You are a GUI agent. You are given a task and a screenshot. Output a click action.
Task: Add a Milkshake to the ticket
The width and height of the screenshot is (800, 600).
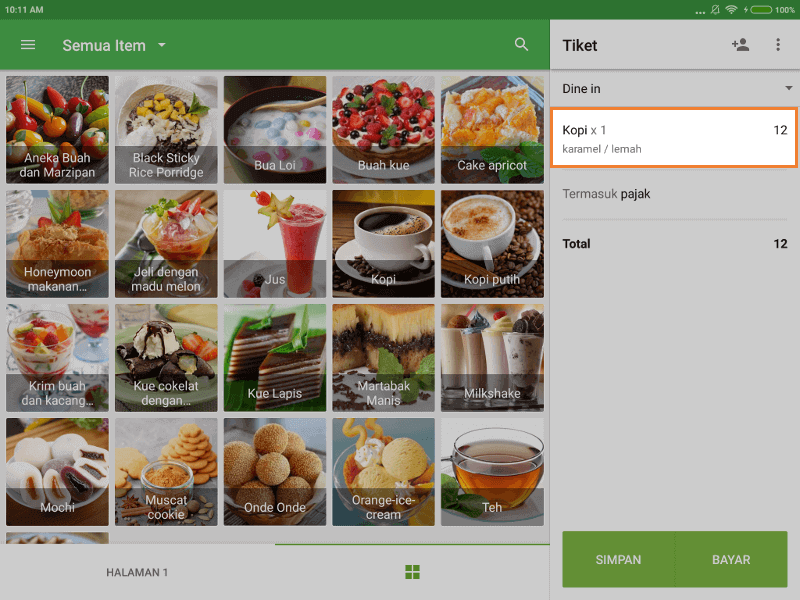coord(492,358)
